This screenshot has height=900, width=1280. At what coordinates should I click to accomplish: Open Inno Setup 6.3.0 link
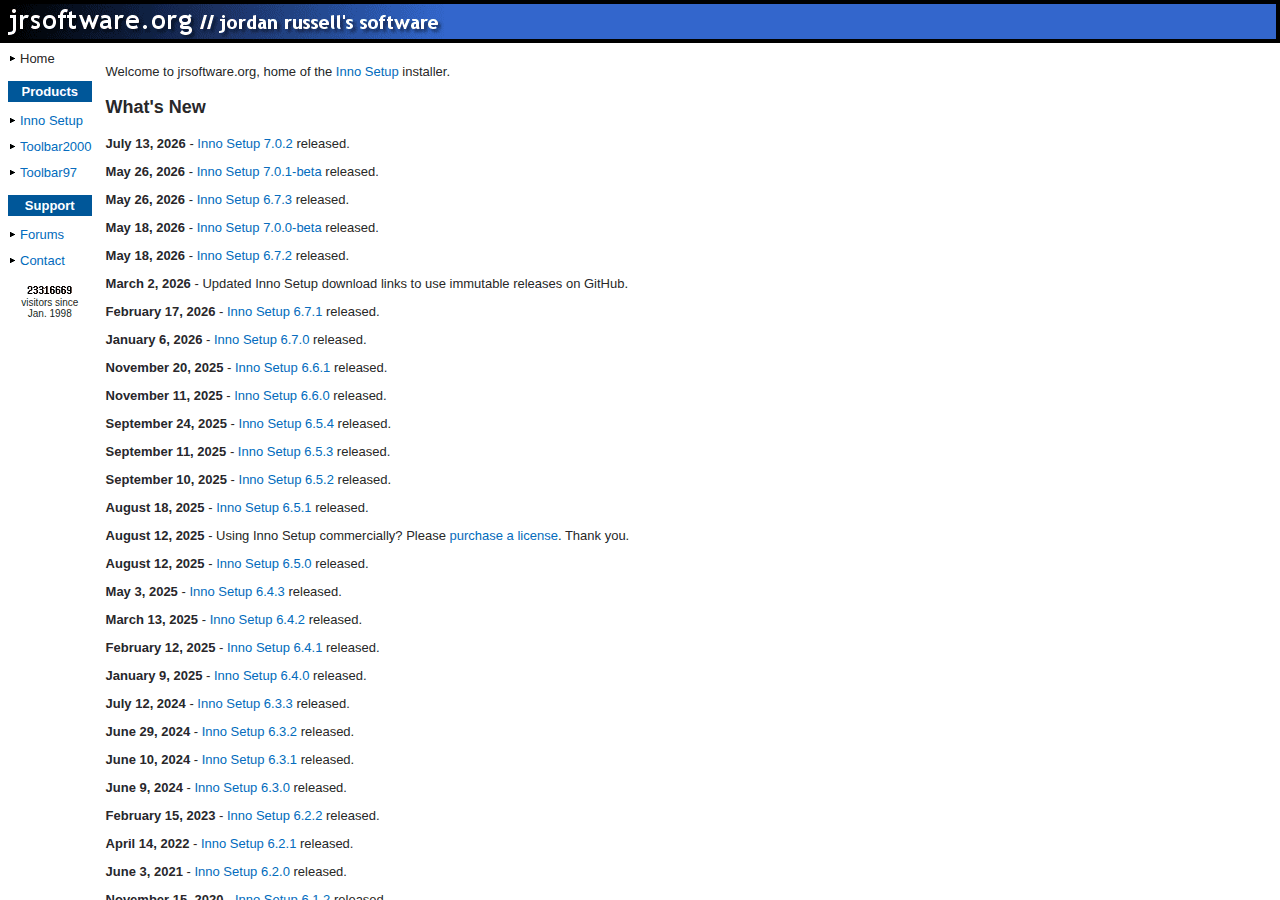click(242, 788)
